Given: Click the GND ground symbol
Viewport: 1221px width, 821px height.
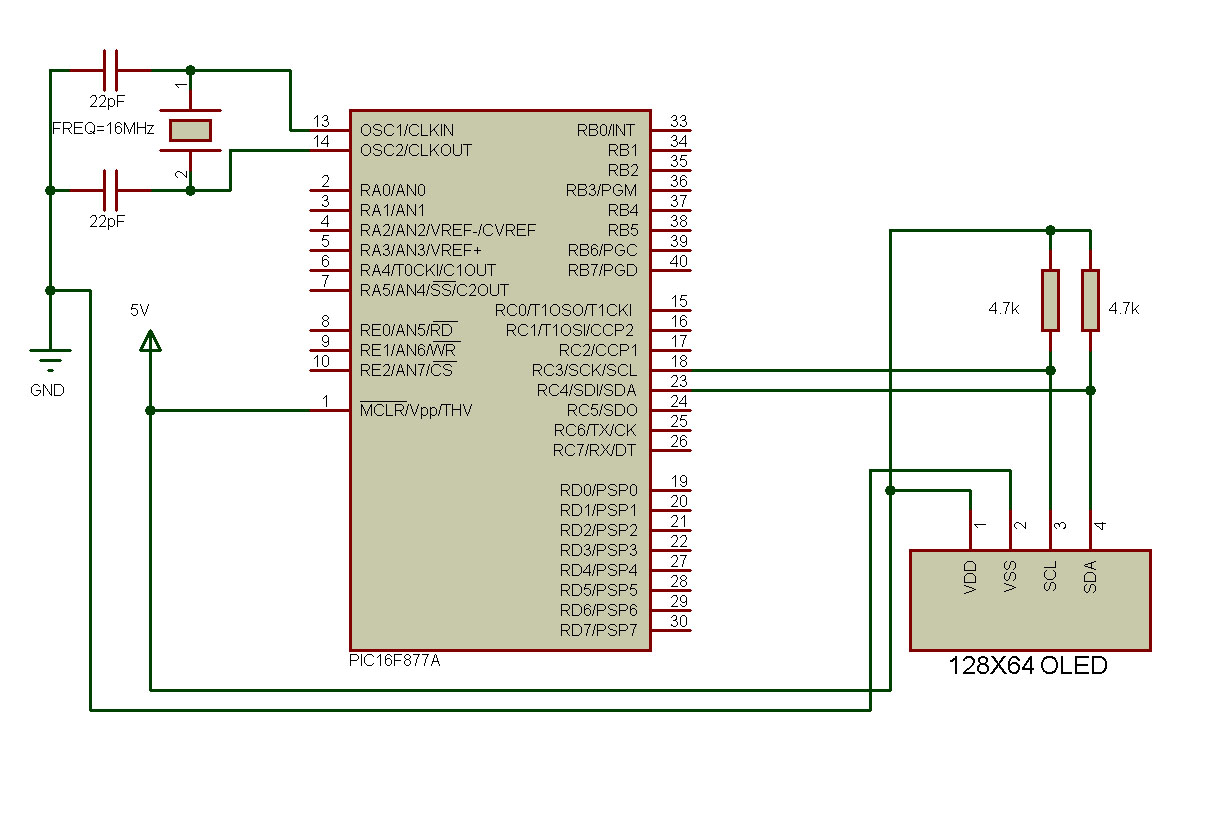Looking at the screenshot, I should tap(50, 357).
